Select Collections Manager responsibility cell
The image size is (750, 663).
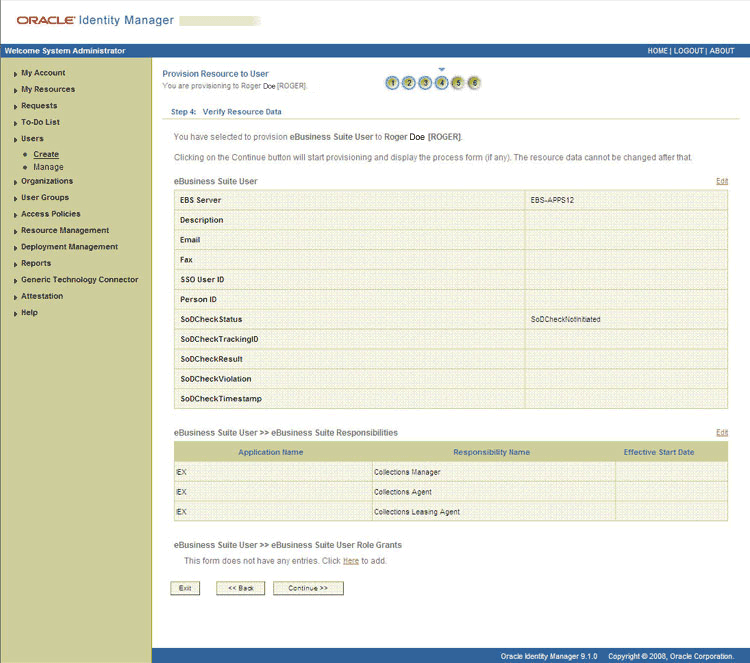[494, 472]
